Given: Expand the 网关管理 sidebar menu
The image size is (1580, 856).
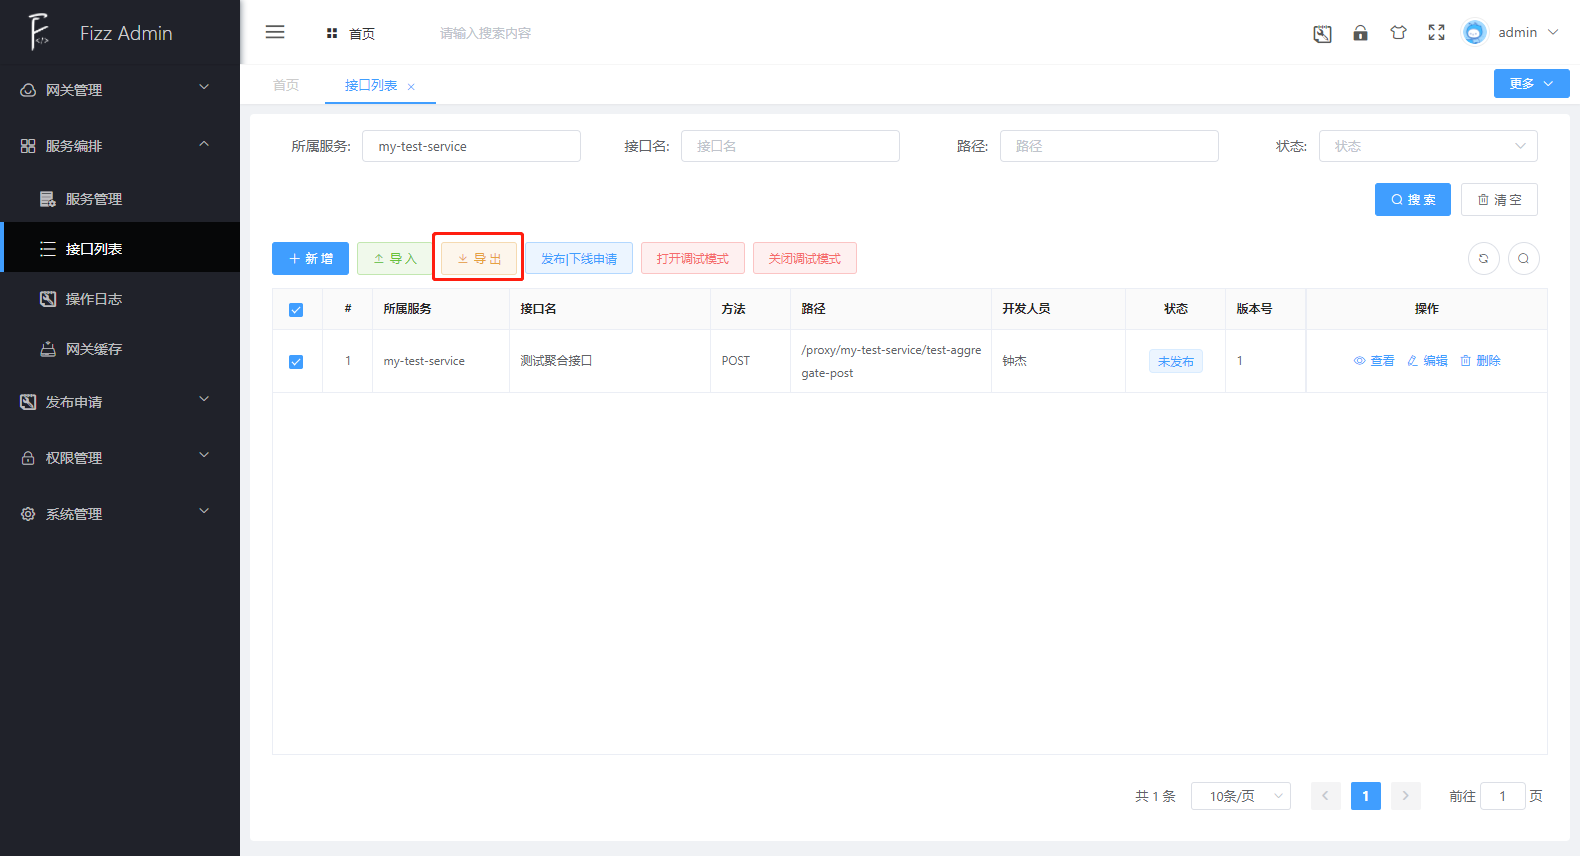Looking at the screenshot, I should pyautogui.click(x=120, y=90).
